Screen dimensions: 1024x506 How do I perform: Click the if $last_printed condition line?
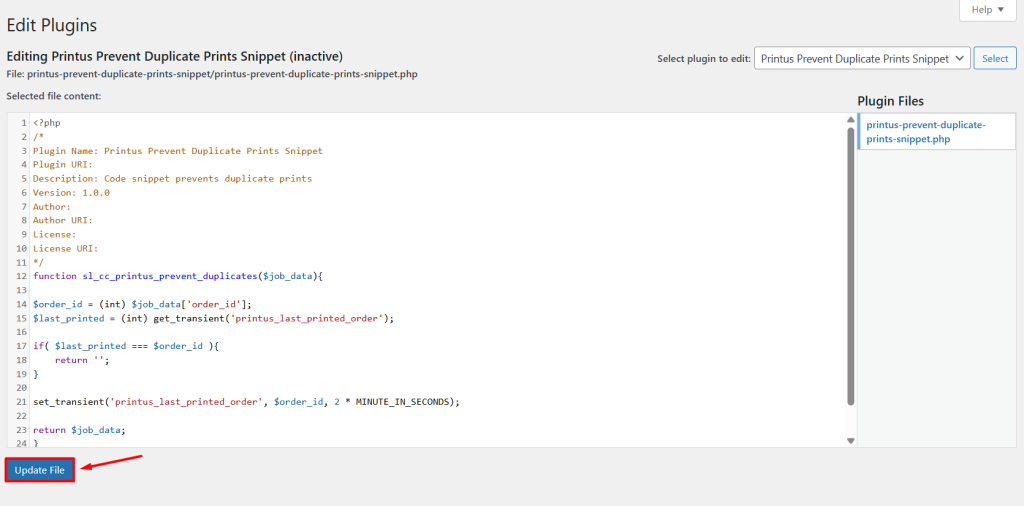pyautogui.click(x=125, y=346)
